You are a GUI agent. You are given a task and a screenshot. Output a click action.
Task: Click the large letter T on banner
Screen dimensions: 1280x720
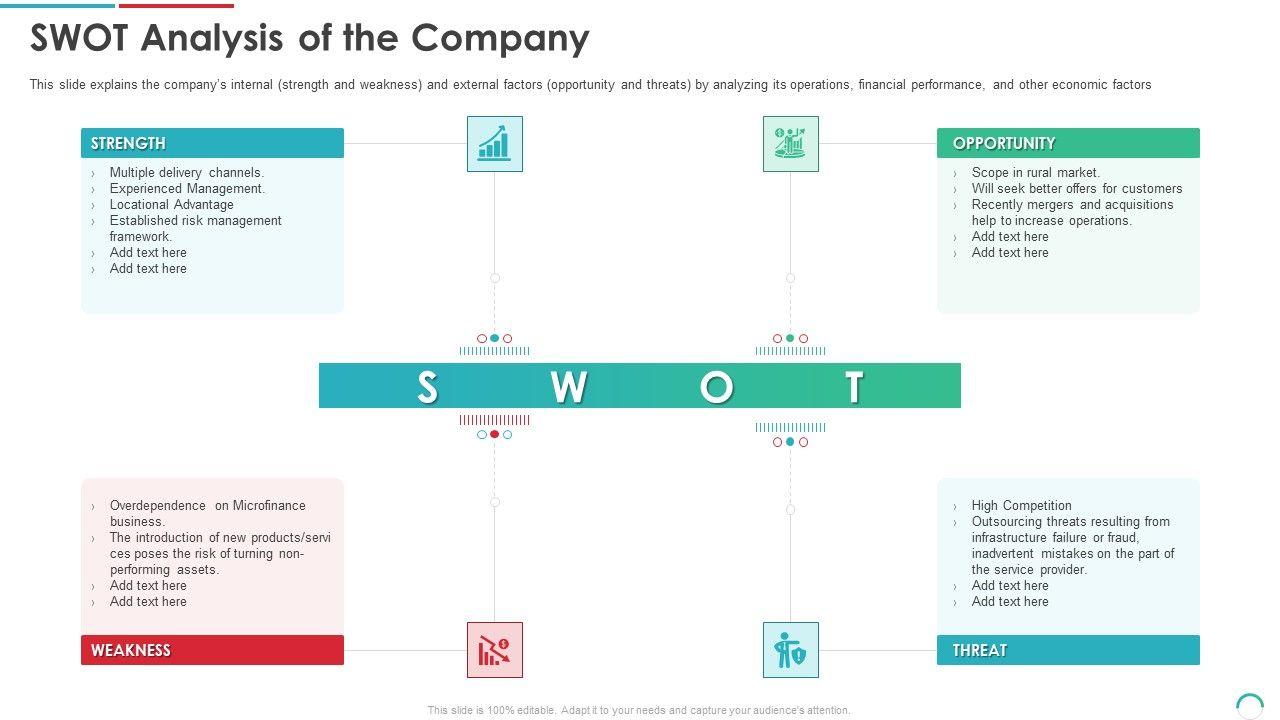click(x=854, y=387)
